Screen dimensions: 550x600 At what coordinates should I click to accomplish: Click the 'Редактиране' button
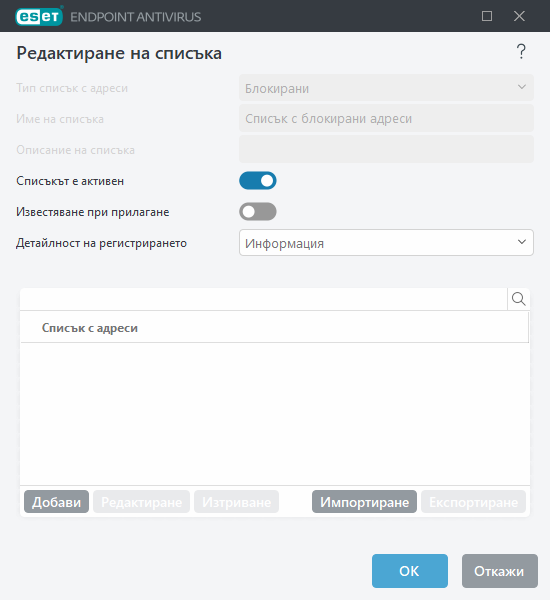coord(141,502)
